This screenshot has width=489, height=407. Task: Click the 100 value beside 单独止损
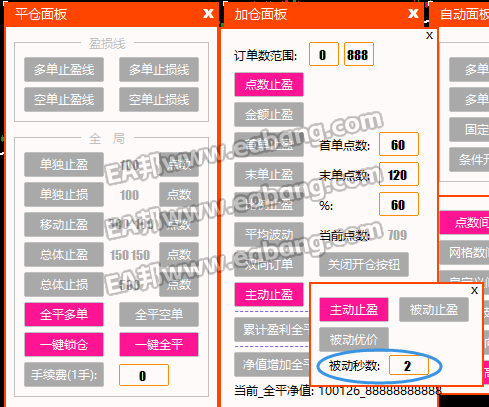pyautogui.click(x=129, y=195)
